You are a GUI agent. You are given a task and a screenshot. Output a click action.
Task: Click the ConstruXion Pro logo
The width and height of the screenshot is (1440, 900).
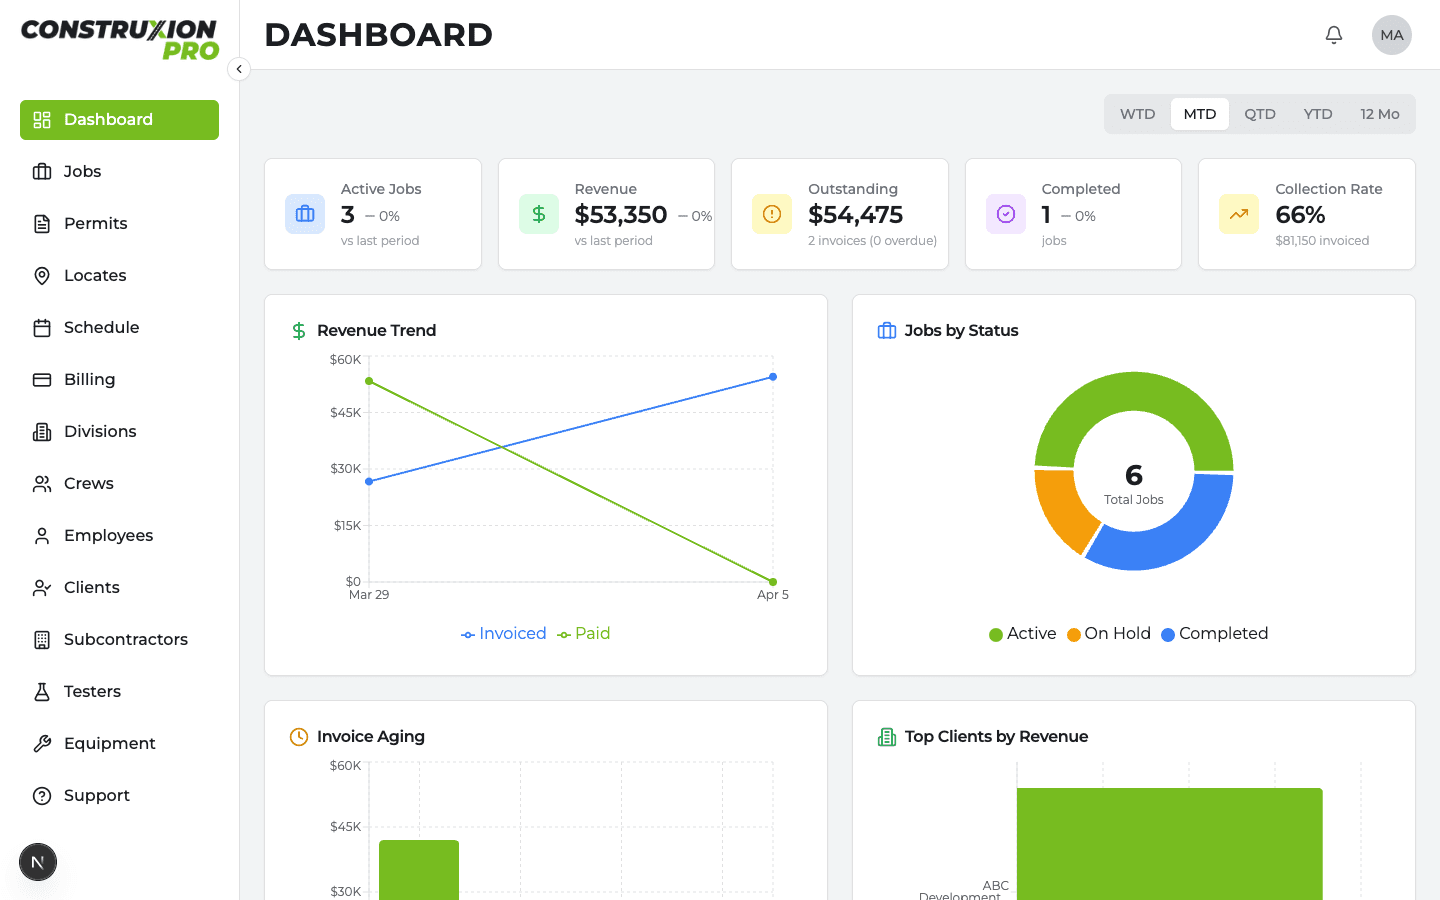tap(120, 39)
